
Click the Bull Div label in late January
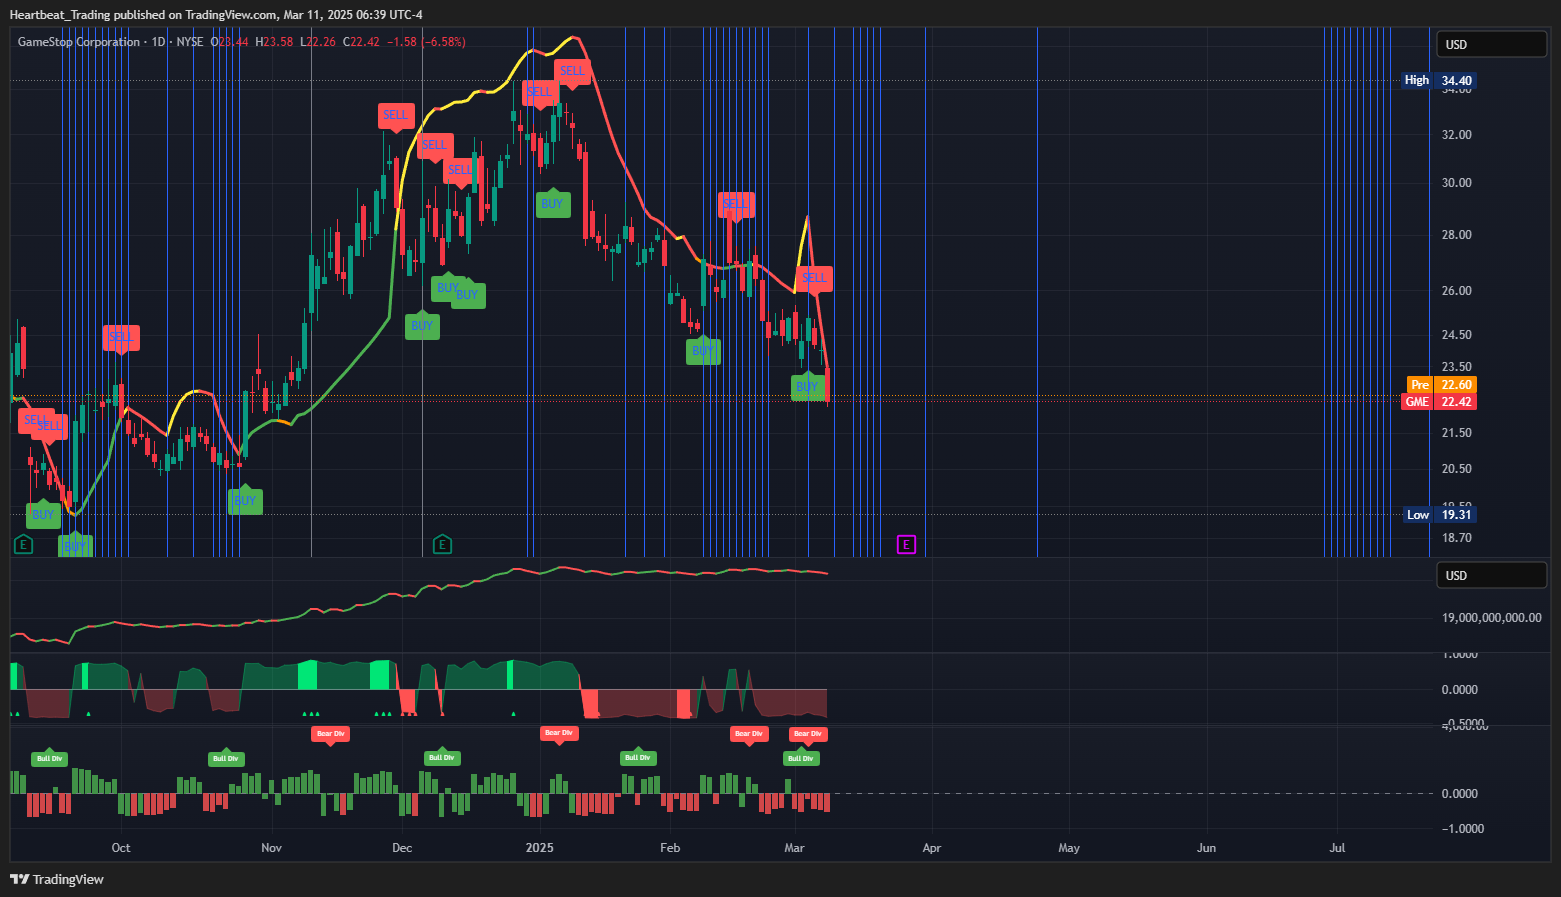pyautogui.click(x=638, y=757)
